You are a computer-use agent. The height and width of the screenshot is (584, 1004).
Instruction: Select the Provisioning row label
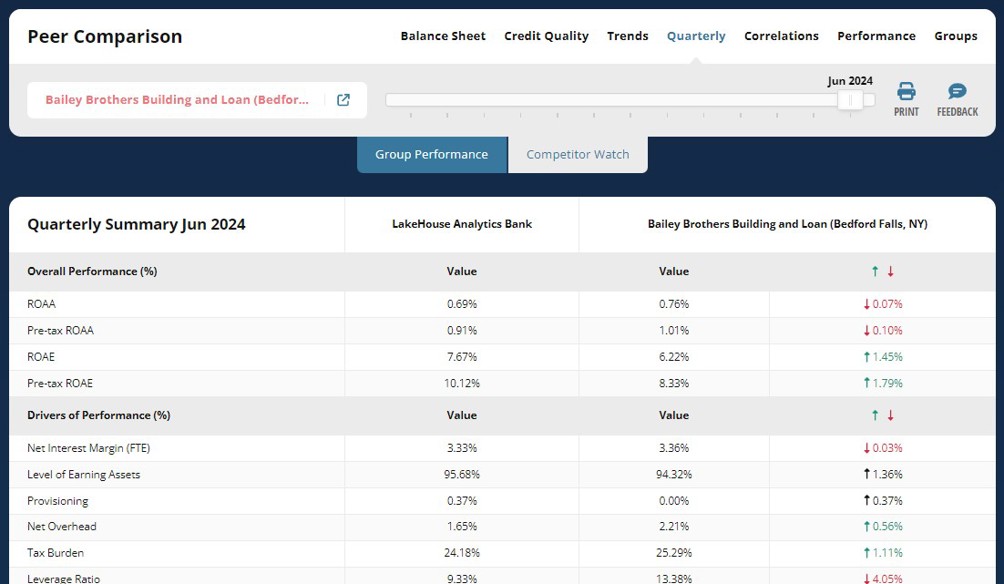[x=58, y=501]
